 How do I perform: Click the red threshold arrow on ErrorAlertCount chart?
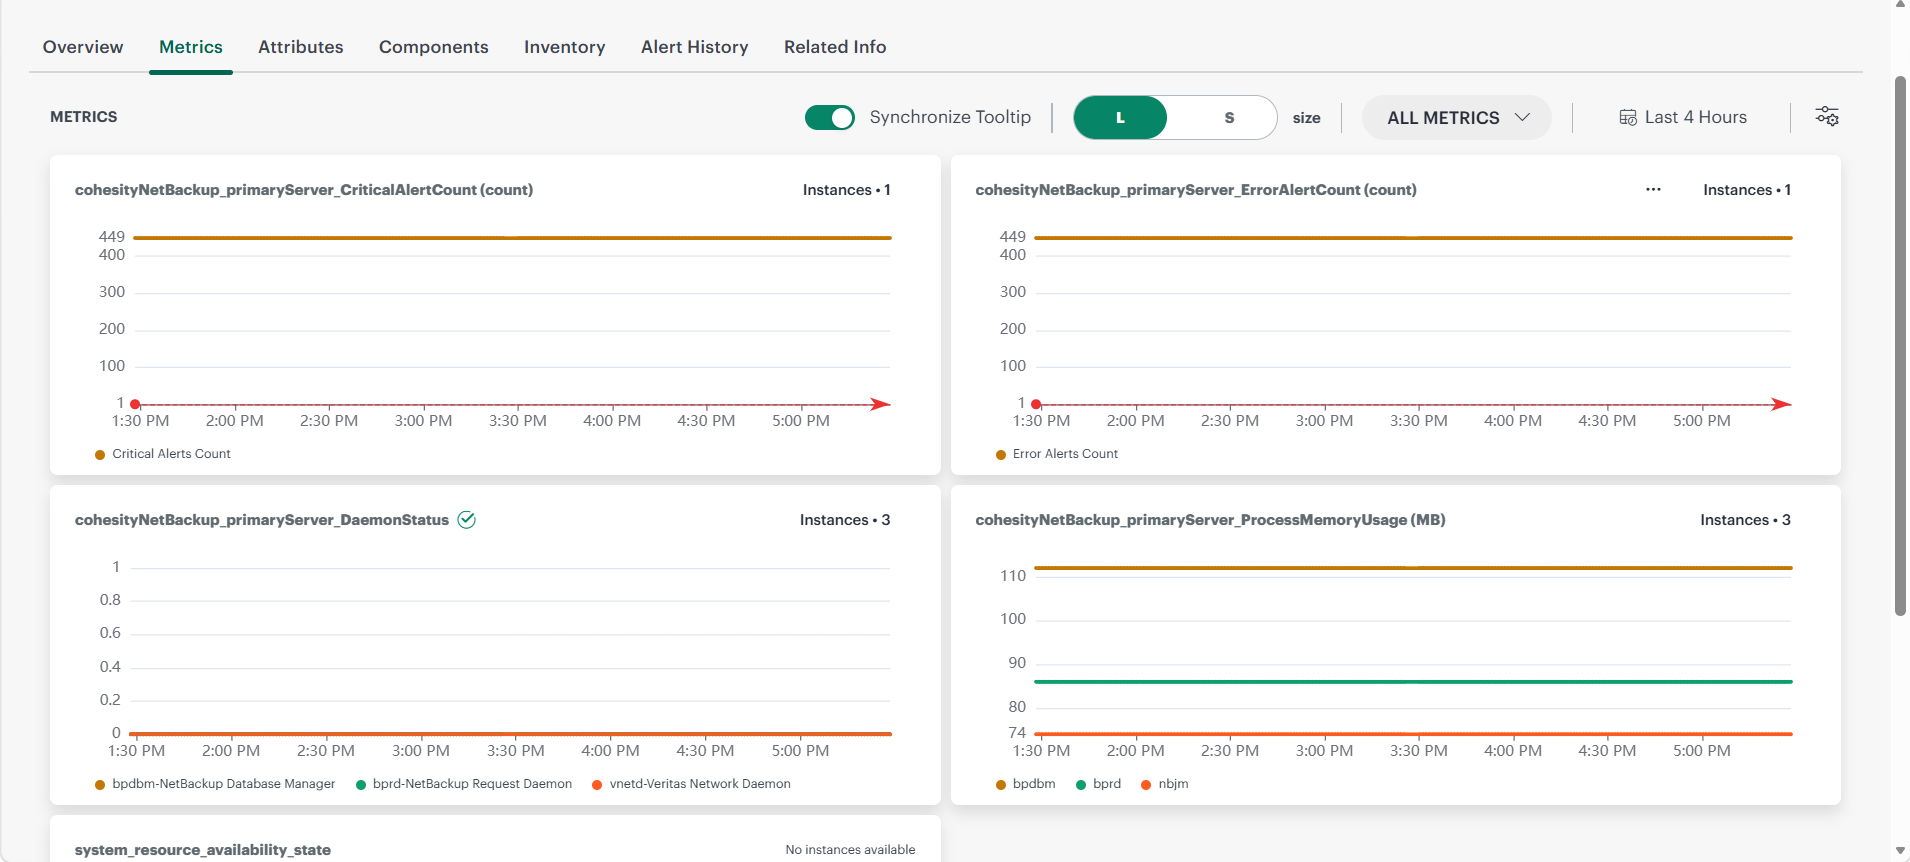(1781, 405)
